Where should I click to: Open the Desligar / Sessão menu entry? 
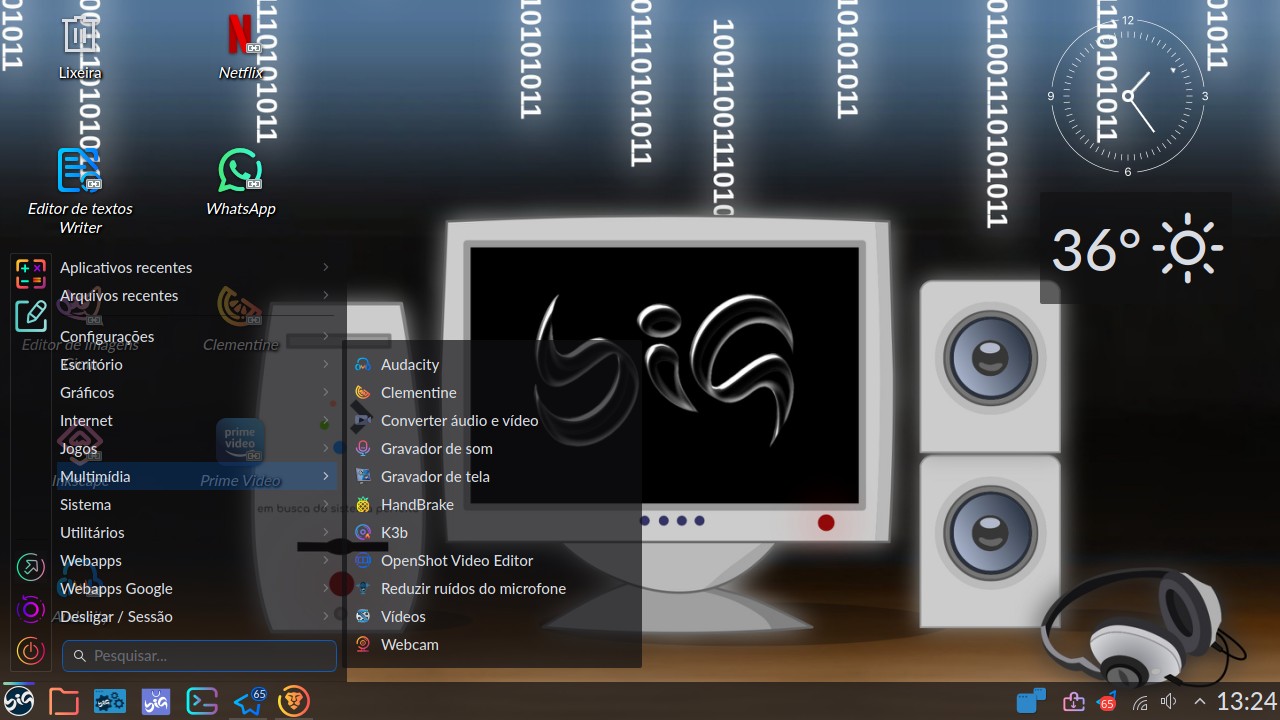click(196, 616)
